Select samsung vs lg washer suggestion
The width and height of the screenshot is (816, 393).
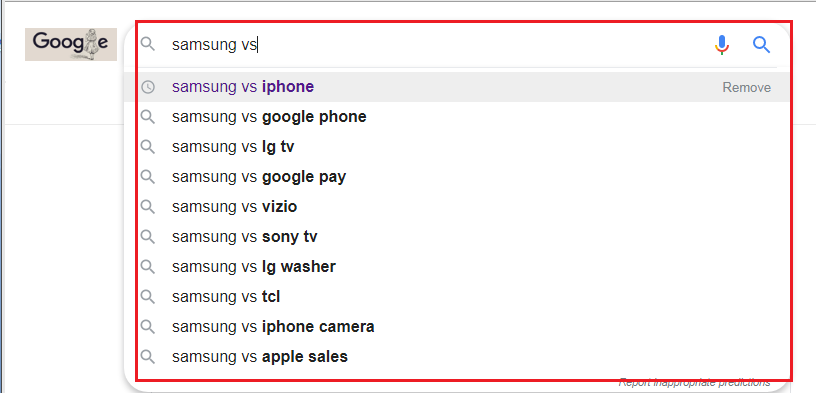coord(463,267)
